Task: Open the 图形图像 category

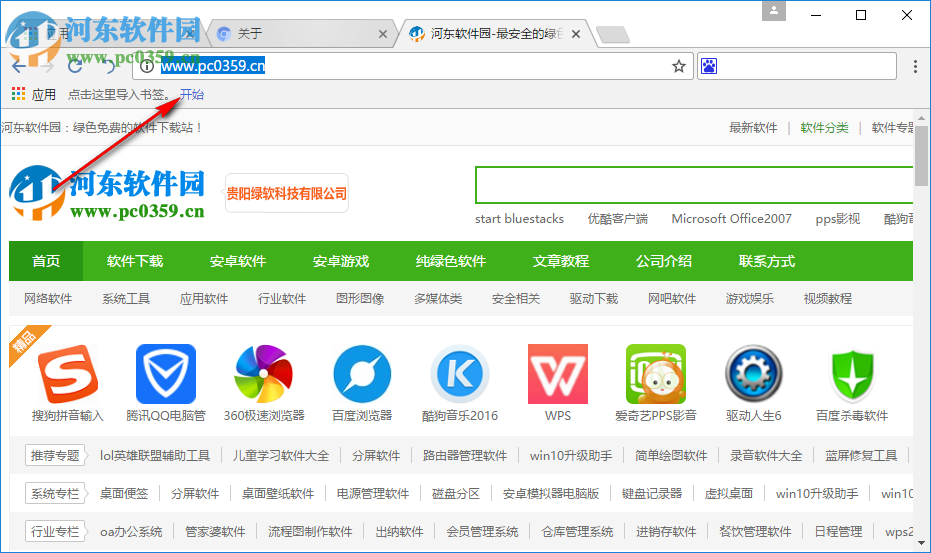Action: click(360, 299)
